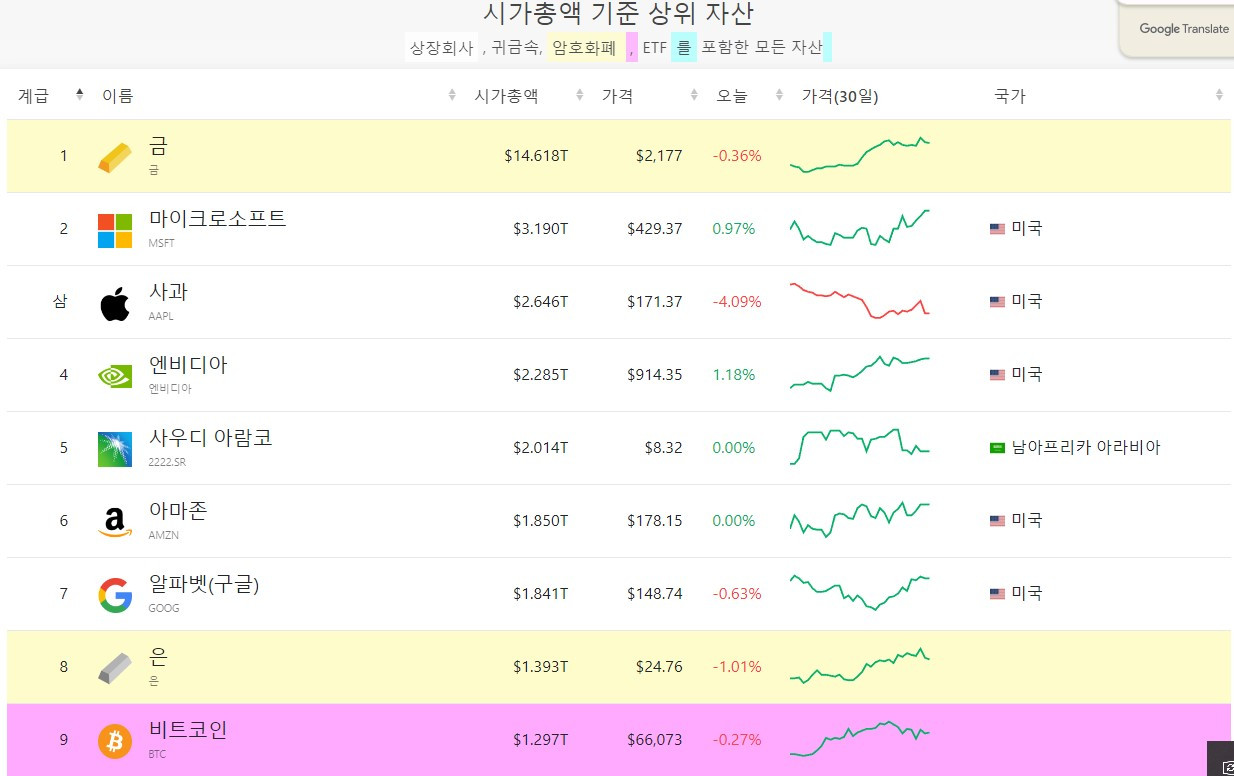1234x776 pixels.
Task: Click the -4.09% change value
Action: tap(737, 302)
